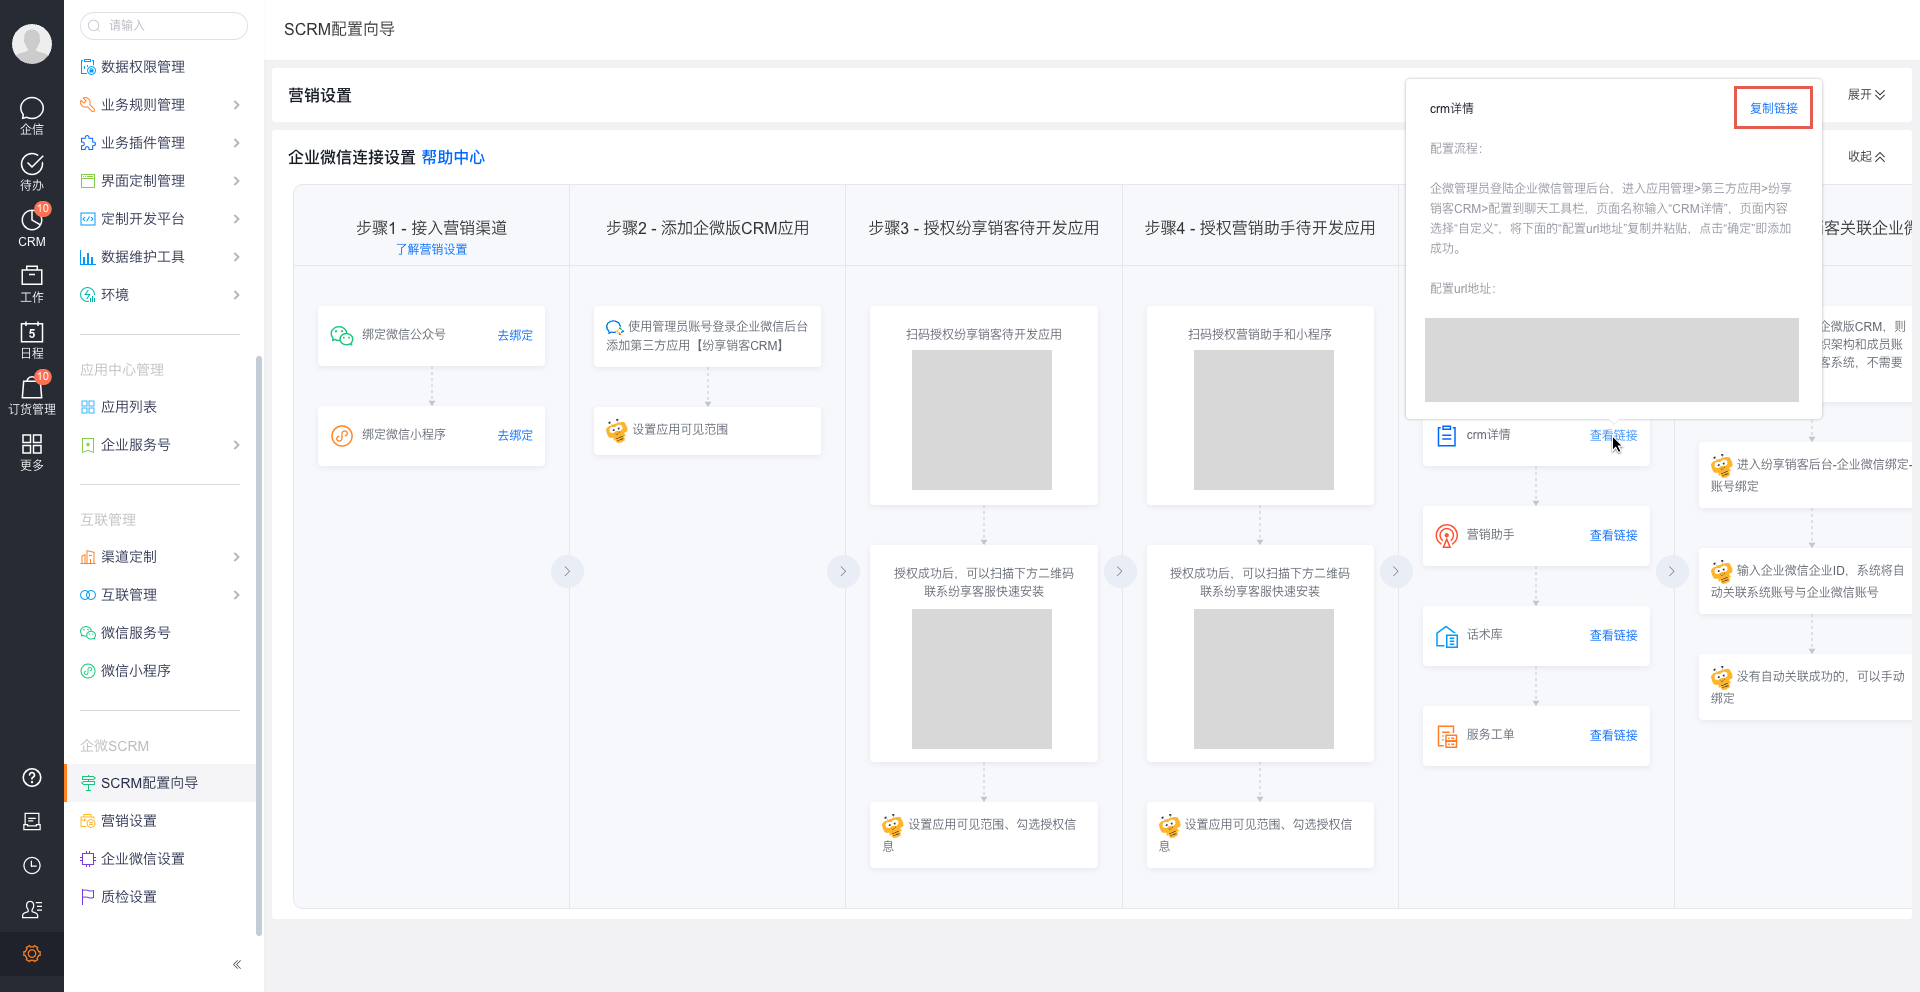1920x992 pixels.
Task: Open the 工作 briefcase icon
Action: click(32, 283)
